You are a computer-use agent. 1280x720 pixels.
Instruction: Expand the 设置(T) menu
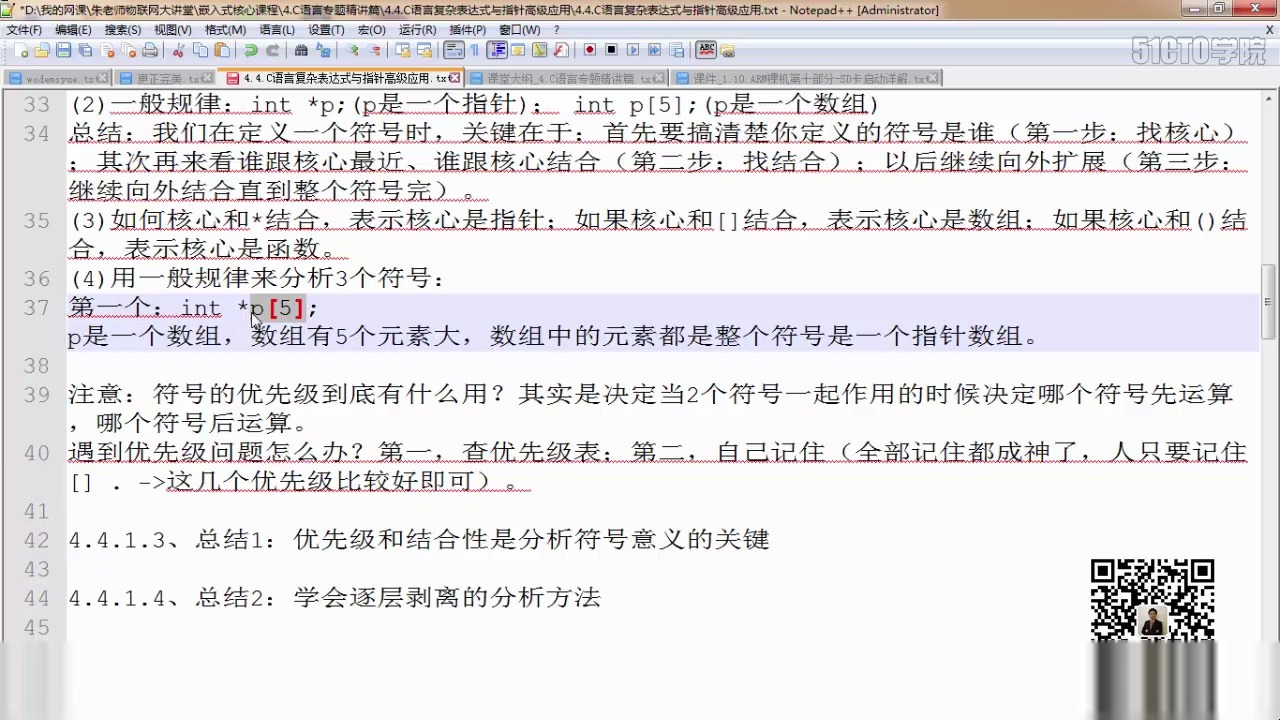coord(327,30)
